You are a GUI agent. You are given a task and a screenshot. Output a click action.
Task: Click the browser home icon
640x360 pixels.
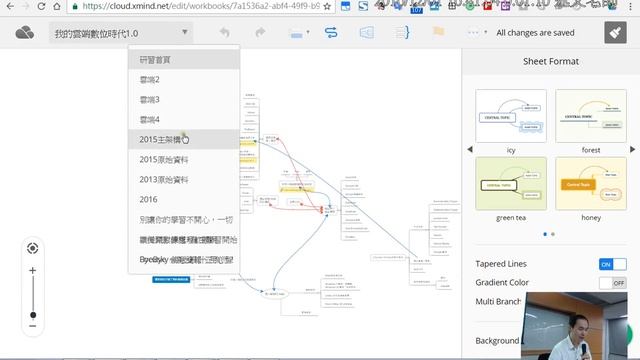57,6
